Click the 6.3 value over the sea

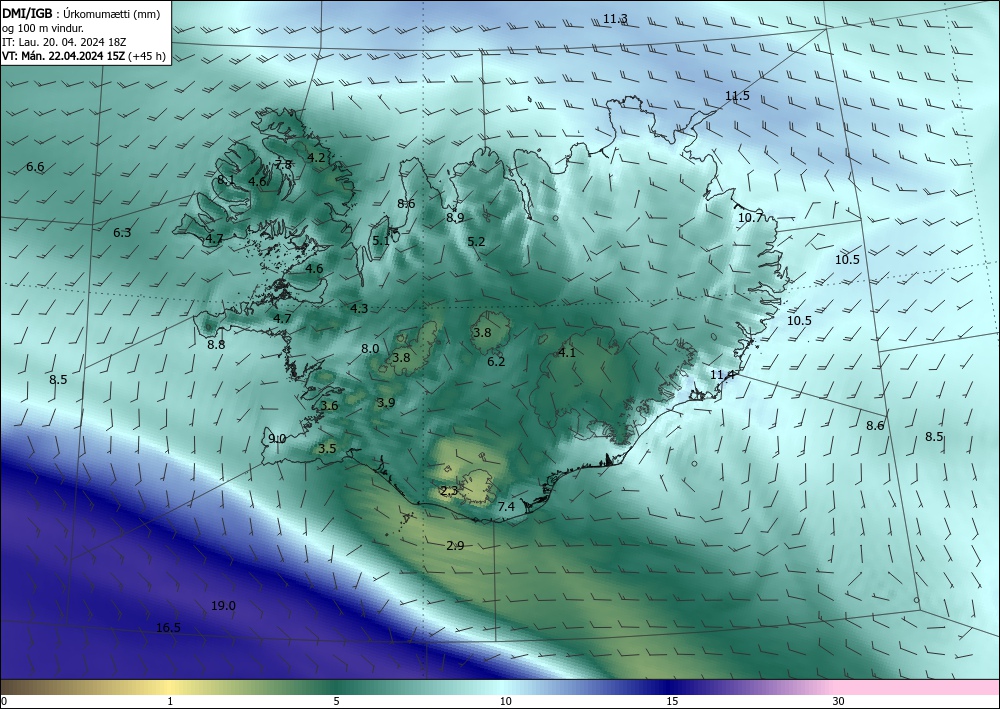click(x=122, y=233)
